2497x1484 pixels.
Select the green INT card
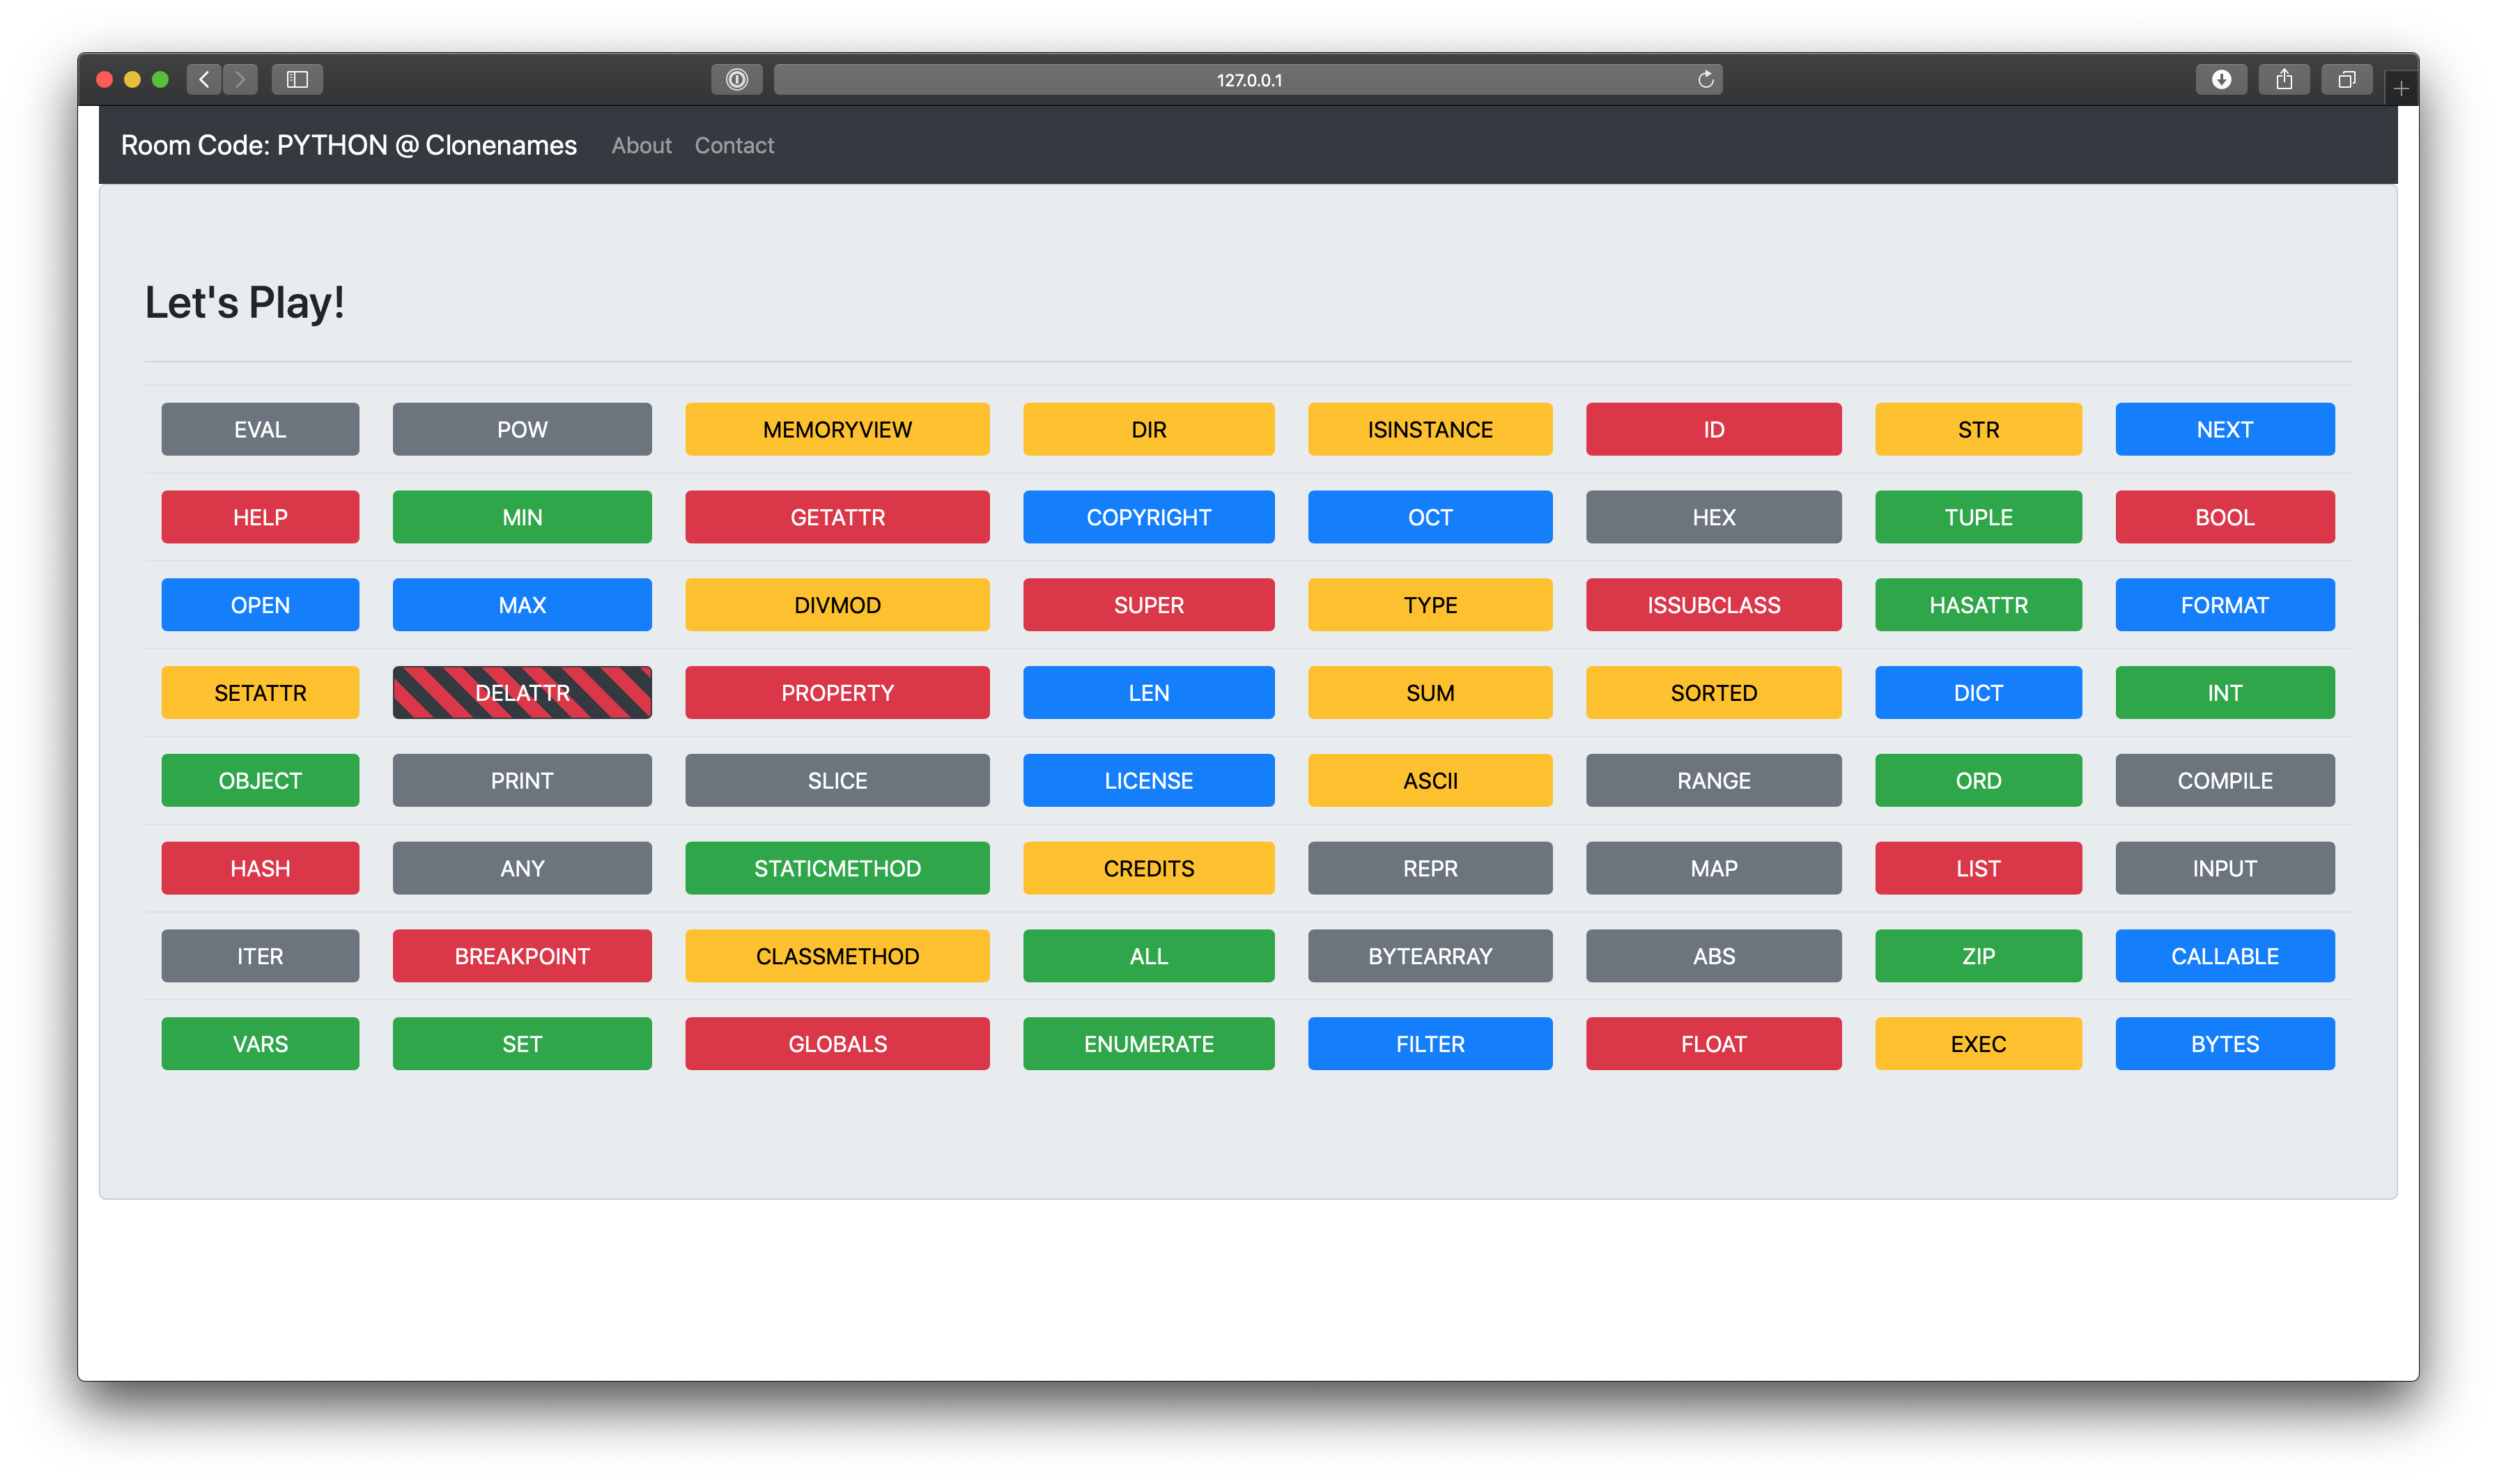2224,693
